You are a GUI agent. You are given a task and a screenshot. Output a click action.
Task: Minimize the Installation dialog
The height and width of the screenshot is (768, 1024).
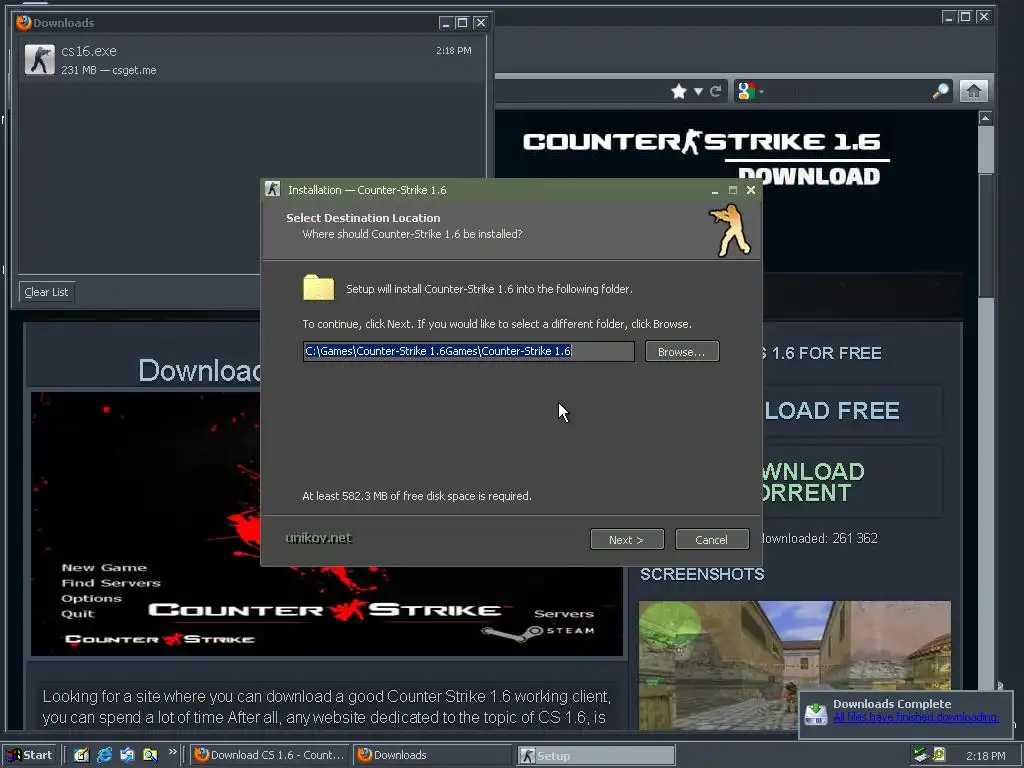coord(715,190)
